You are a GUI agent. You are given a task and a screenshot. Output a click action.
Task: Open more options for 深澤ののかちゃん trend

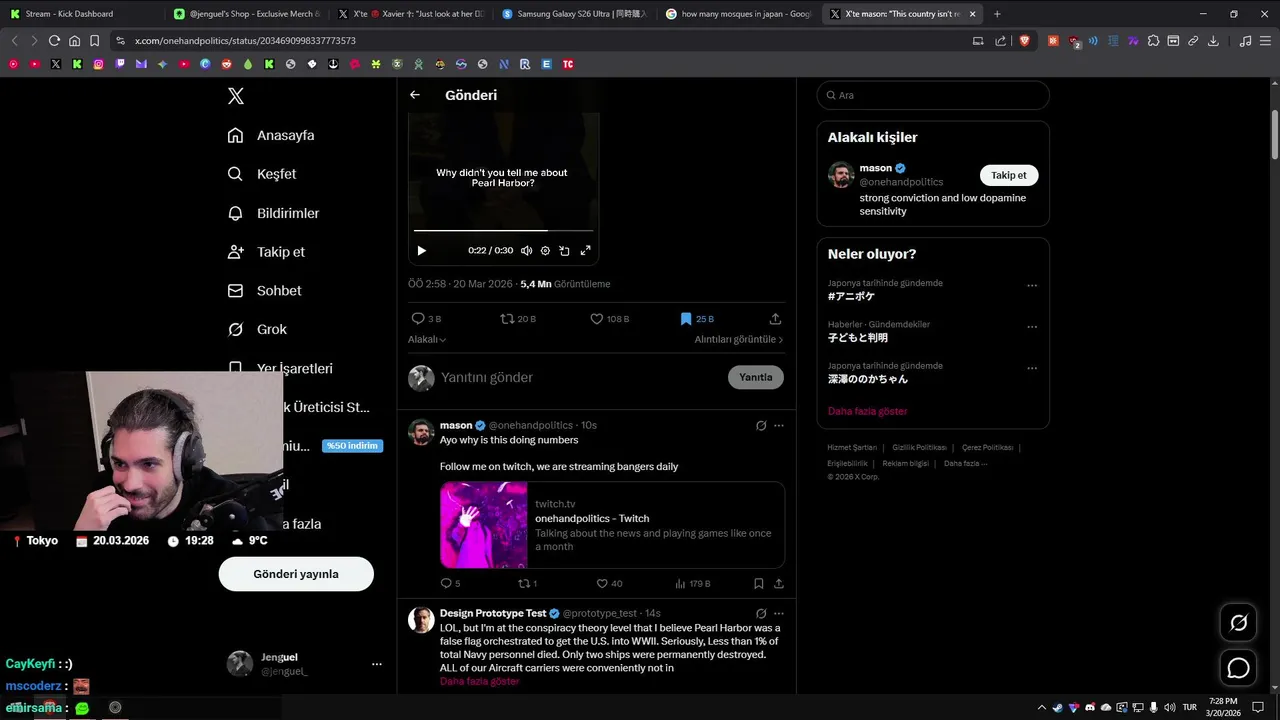pyautogui.click(x=1032, y=368)
